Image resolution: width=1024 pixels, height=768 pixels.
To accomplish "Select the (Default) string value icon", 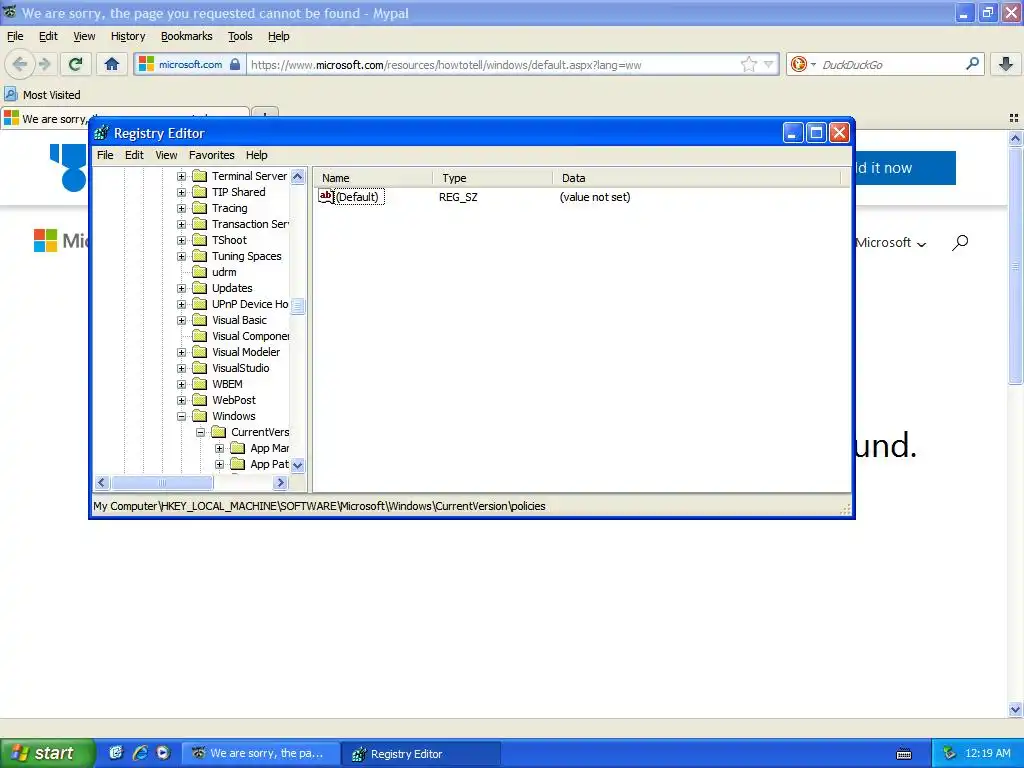I will click(326, 196).
